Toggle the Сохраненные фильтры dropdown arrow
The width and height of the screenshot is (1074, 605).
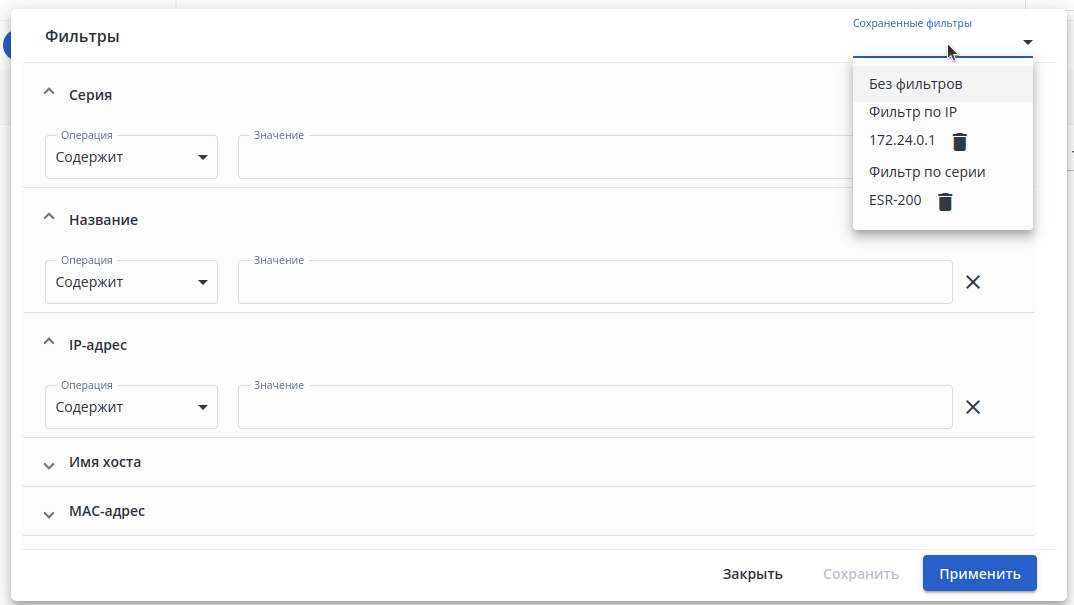coord(1027,42)
